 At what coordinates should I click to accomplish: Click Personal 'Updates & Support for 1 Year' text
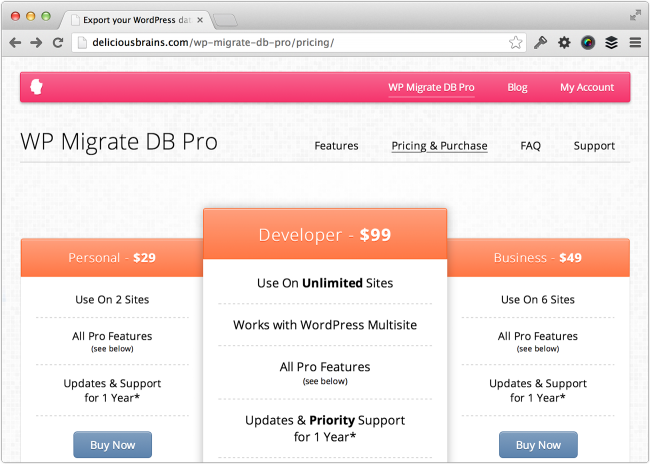112,390
